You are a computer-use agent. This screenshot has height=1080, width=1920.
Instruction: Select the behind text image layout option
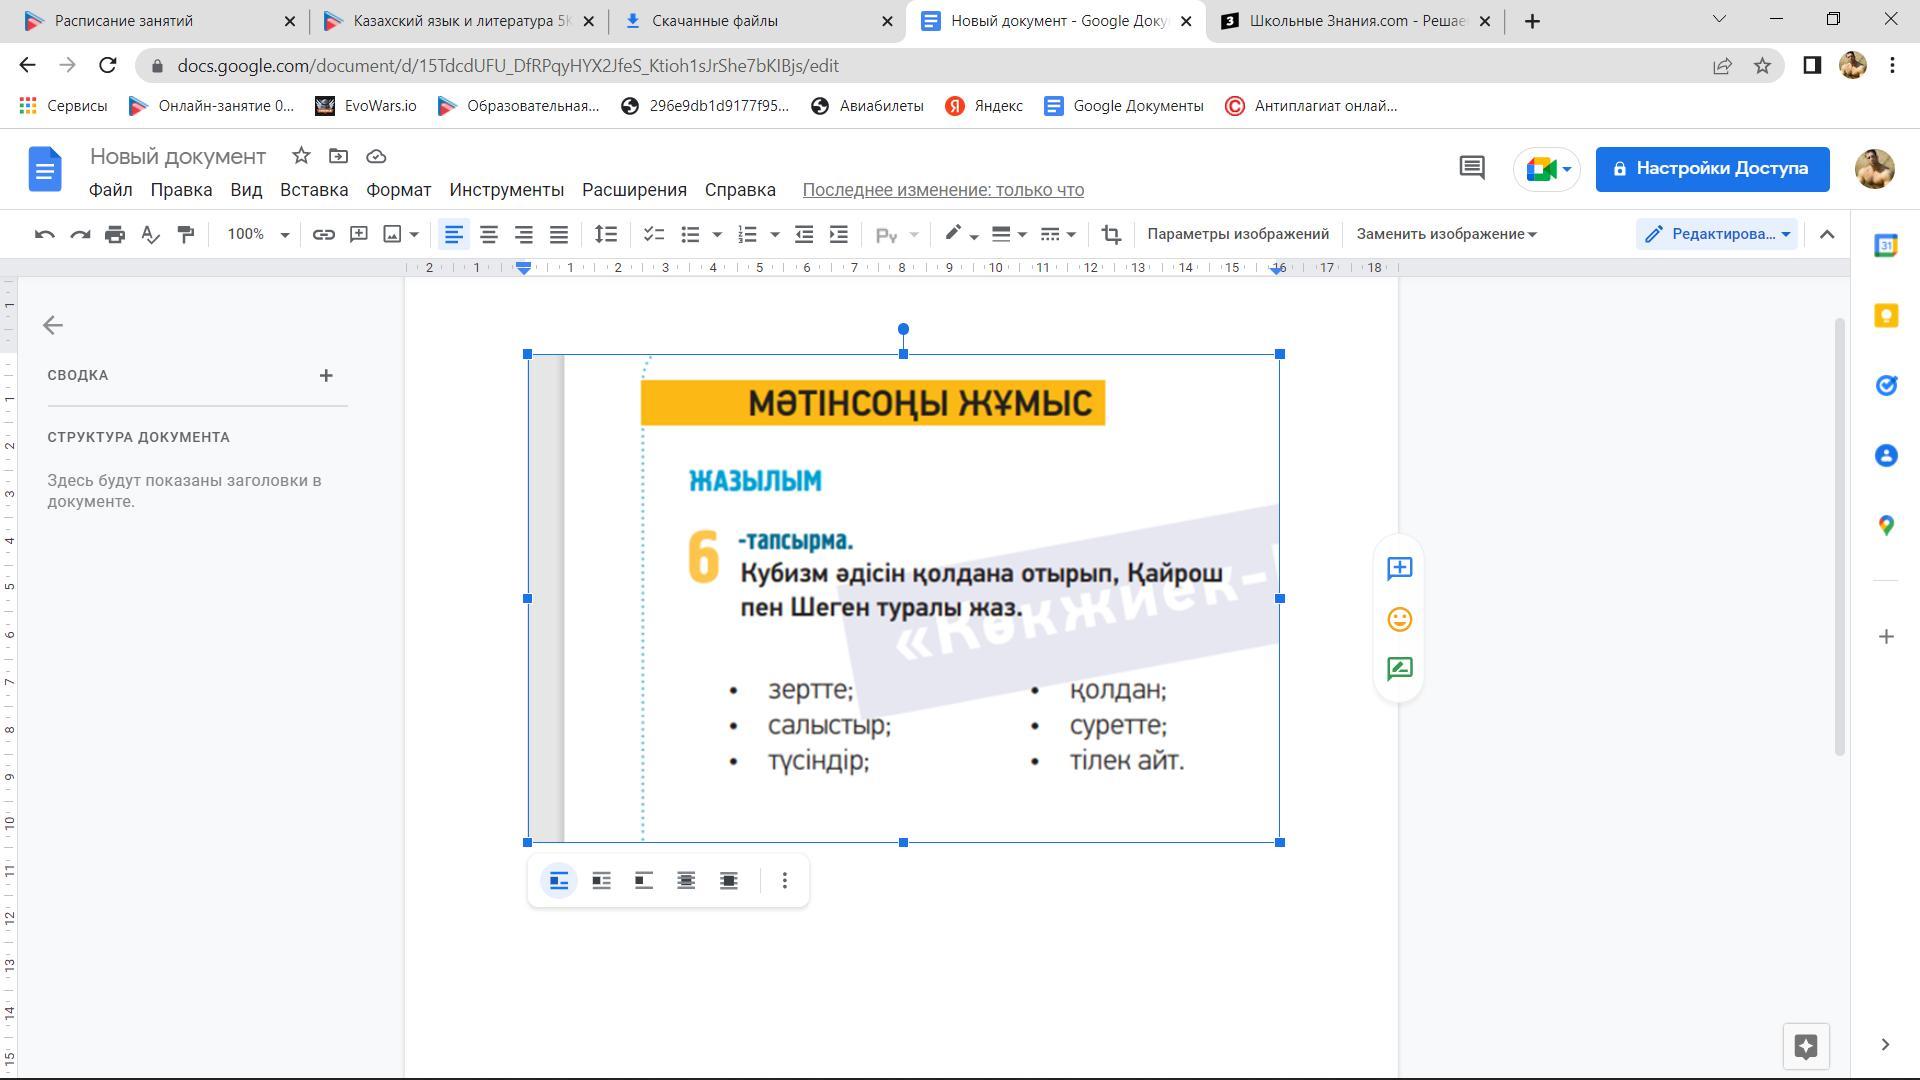[686, 881]
